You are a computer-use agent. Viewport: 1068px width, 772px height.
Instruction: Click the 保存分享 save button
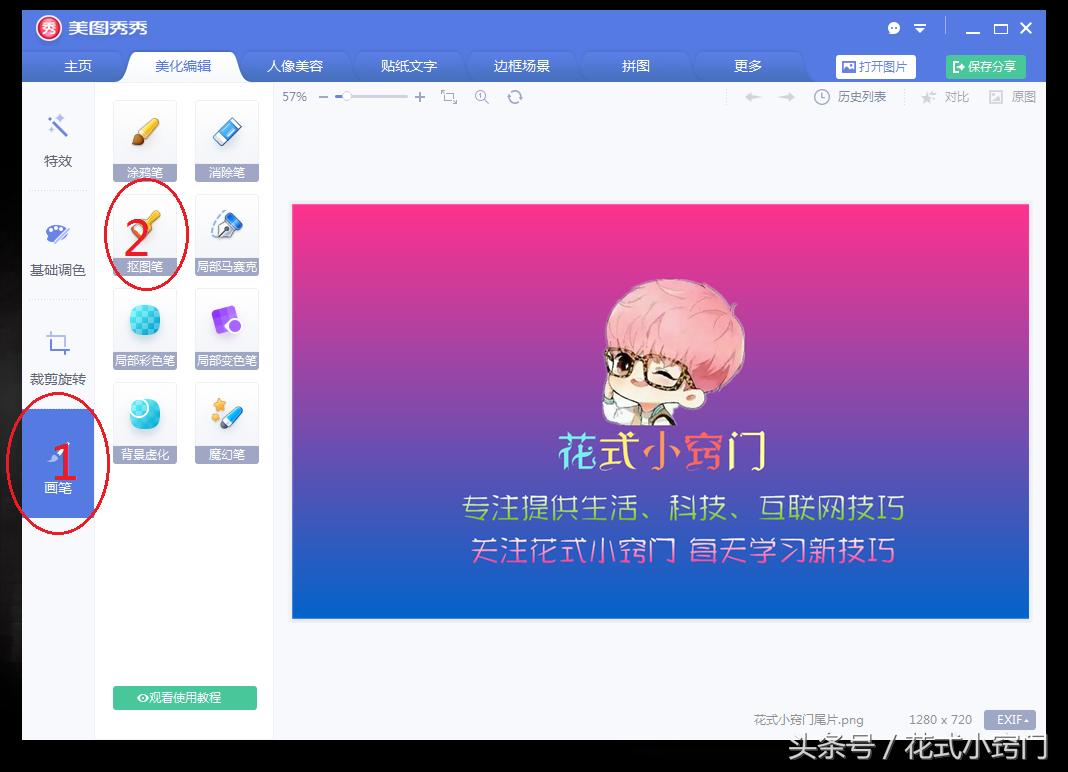(985, 66)
